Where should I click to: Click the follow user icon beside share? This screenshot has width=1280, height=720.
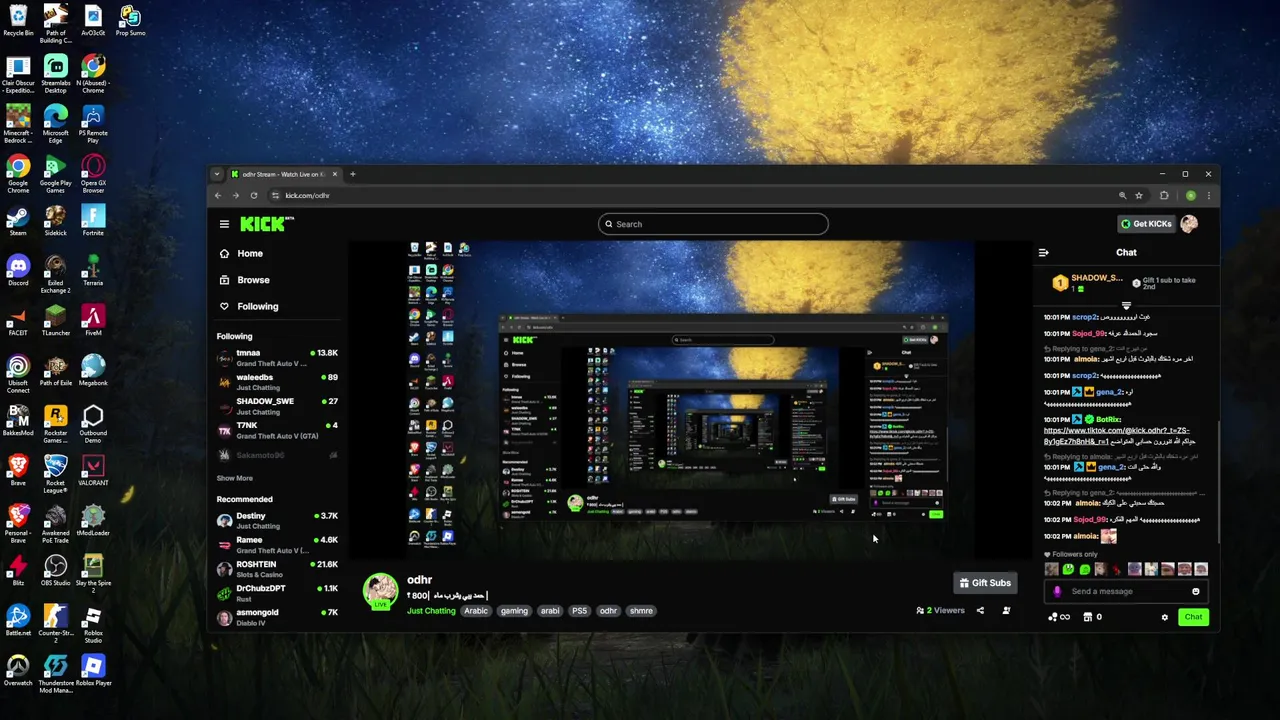(1006, 610)
